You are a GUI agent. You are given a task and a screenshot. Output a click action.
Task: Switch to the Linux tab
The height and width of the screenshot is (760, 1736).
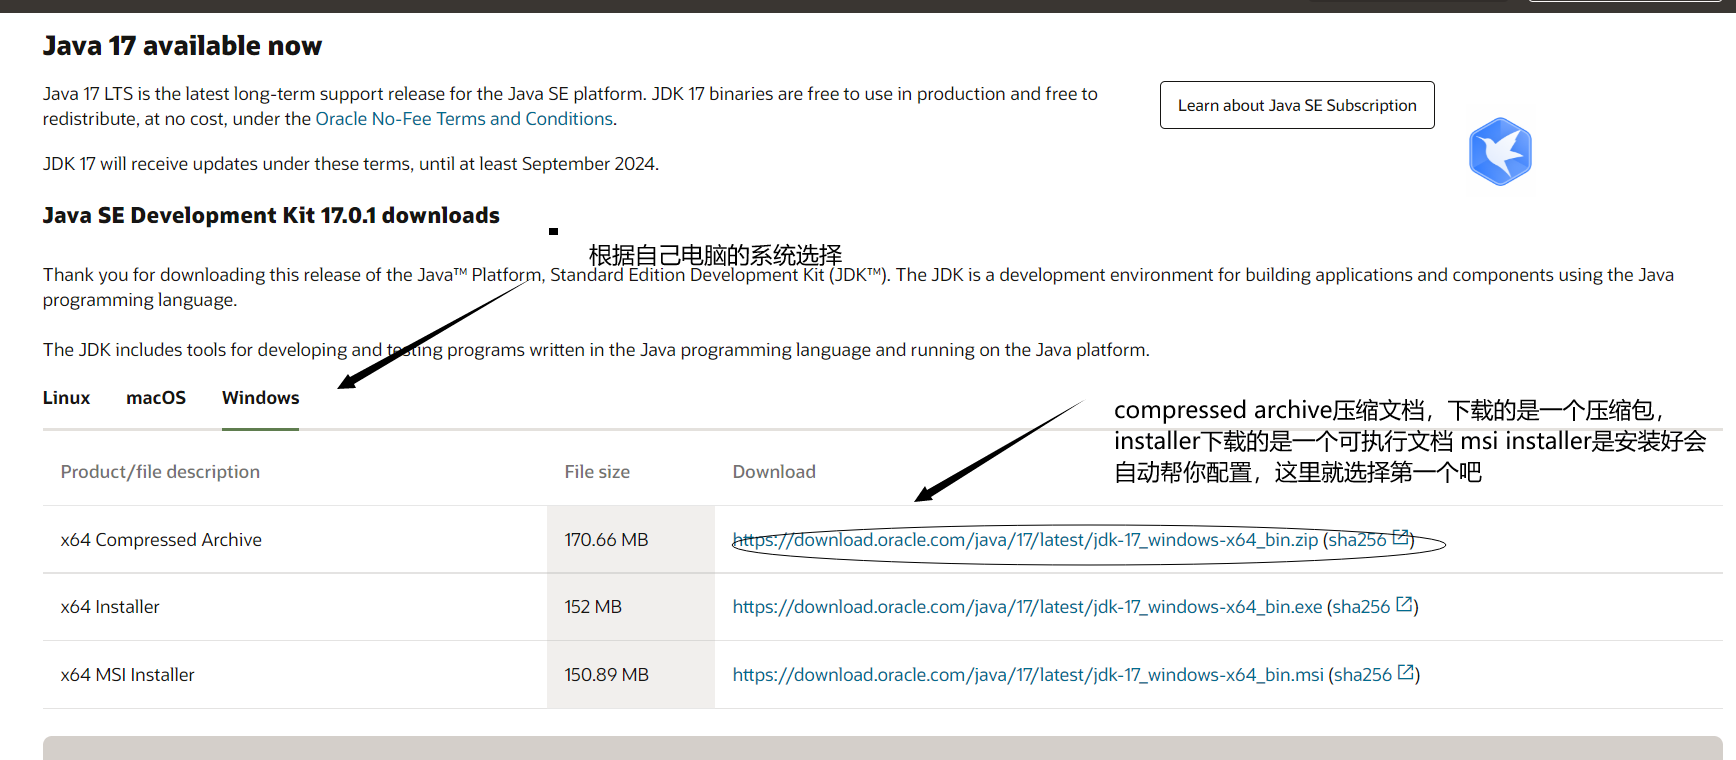(66, 398)
